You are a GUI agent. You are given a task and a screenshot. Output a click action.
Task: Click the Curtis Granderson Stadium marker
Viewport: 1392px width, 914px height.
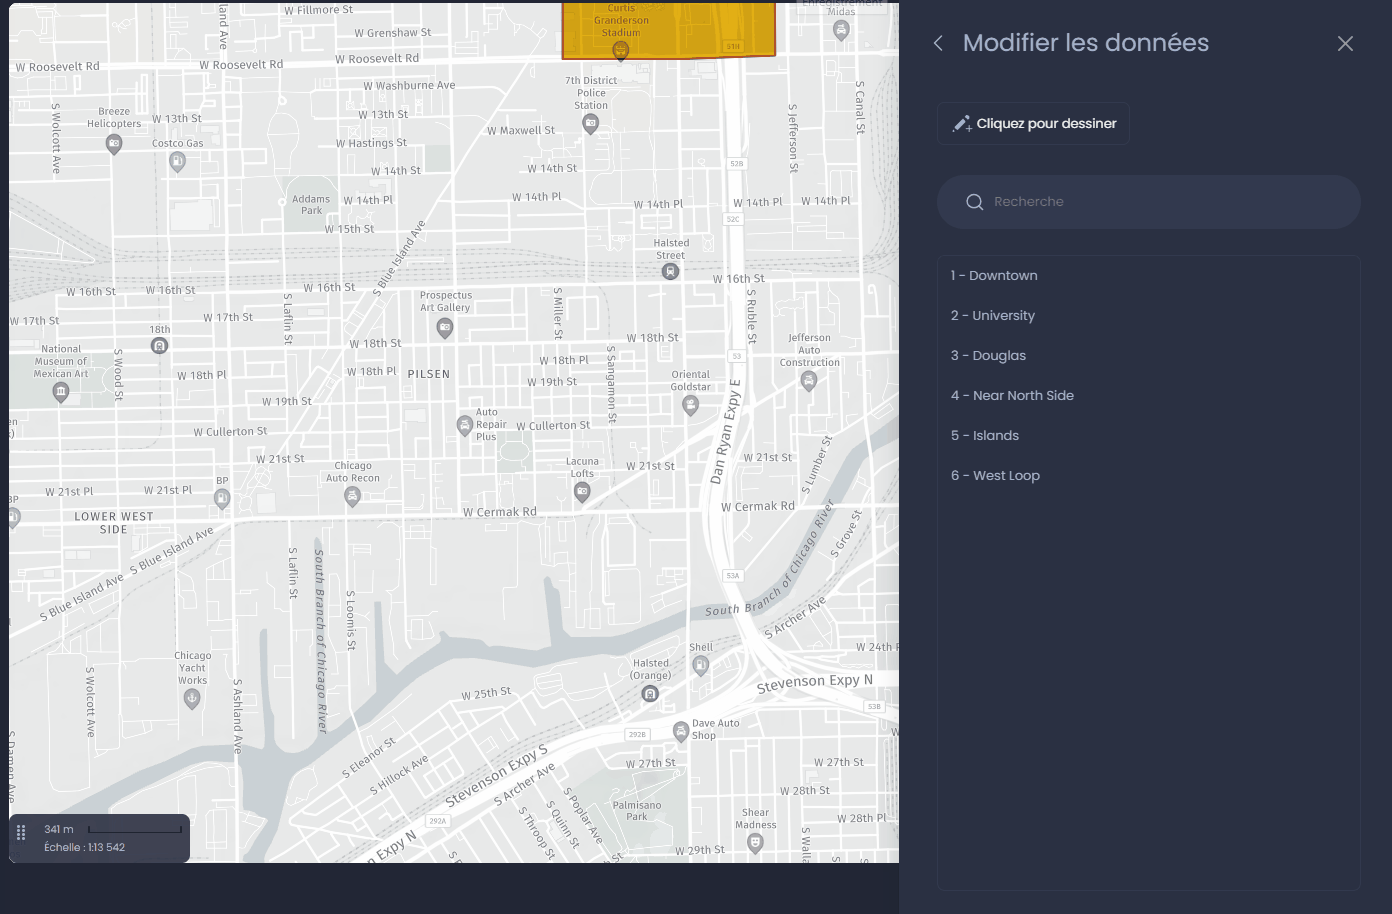tap(620, 50)
